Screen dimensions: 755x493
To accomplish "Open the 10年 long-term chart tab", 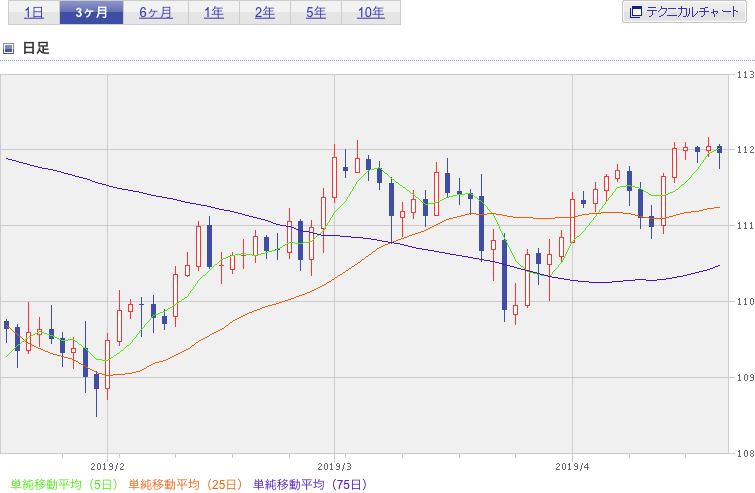I will pyautogui.click(x=371, y=13).
